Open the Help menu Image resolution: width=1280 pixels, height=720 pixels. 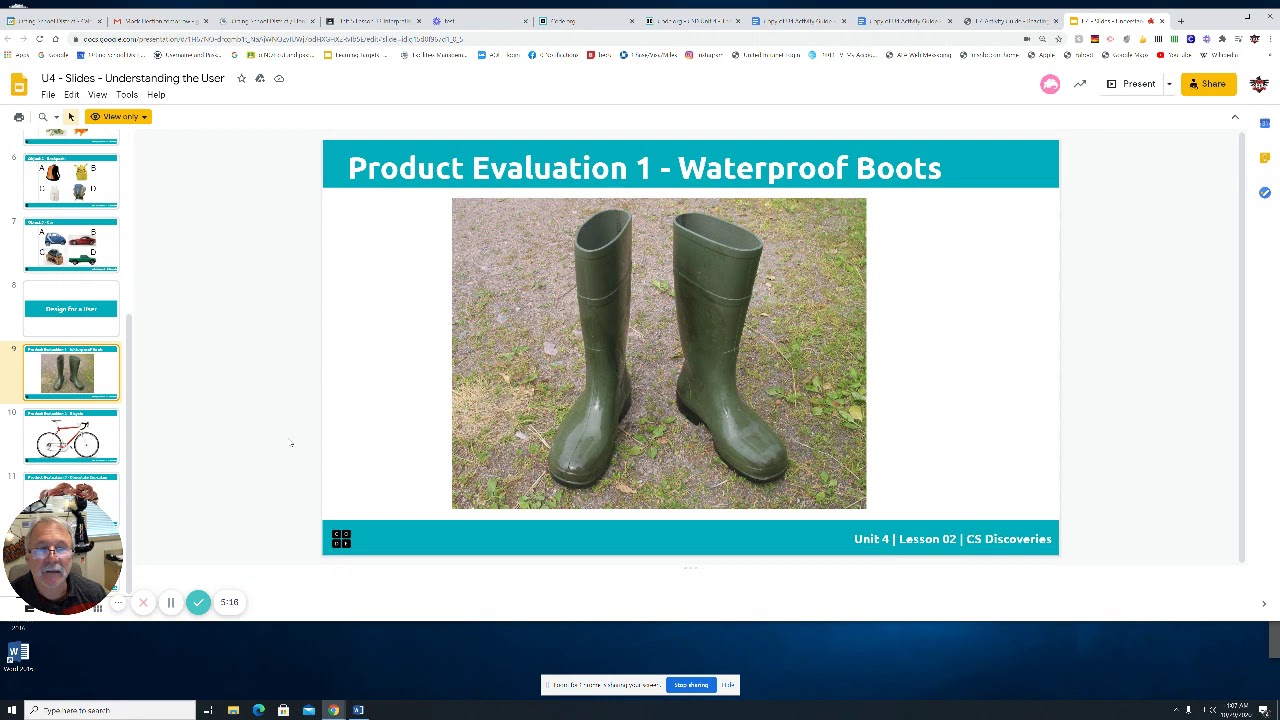click(156, 95)
